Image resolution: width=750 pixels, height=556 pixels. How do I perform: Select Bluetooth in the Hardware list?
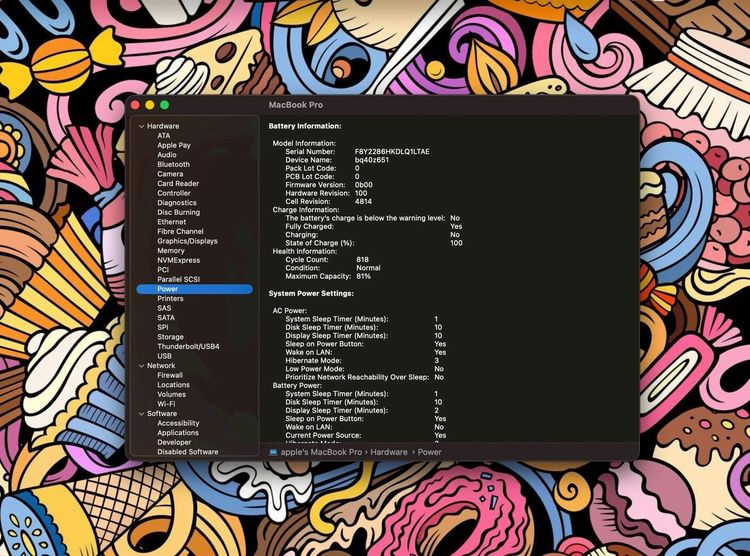[x=173, y=165]
